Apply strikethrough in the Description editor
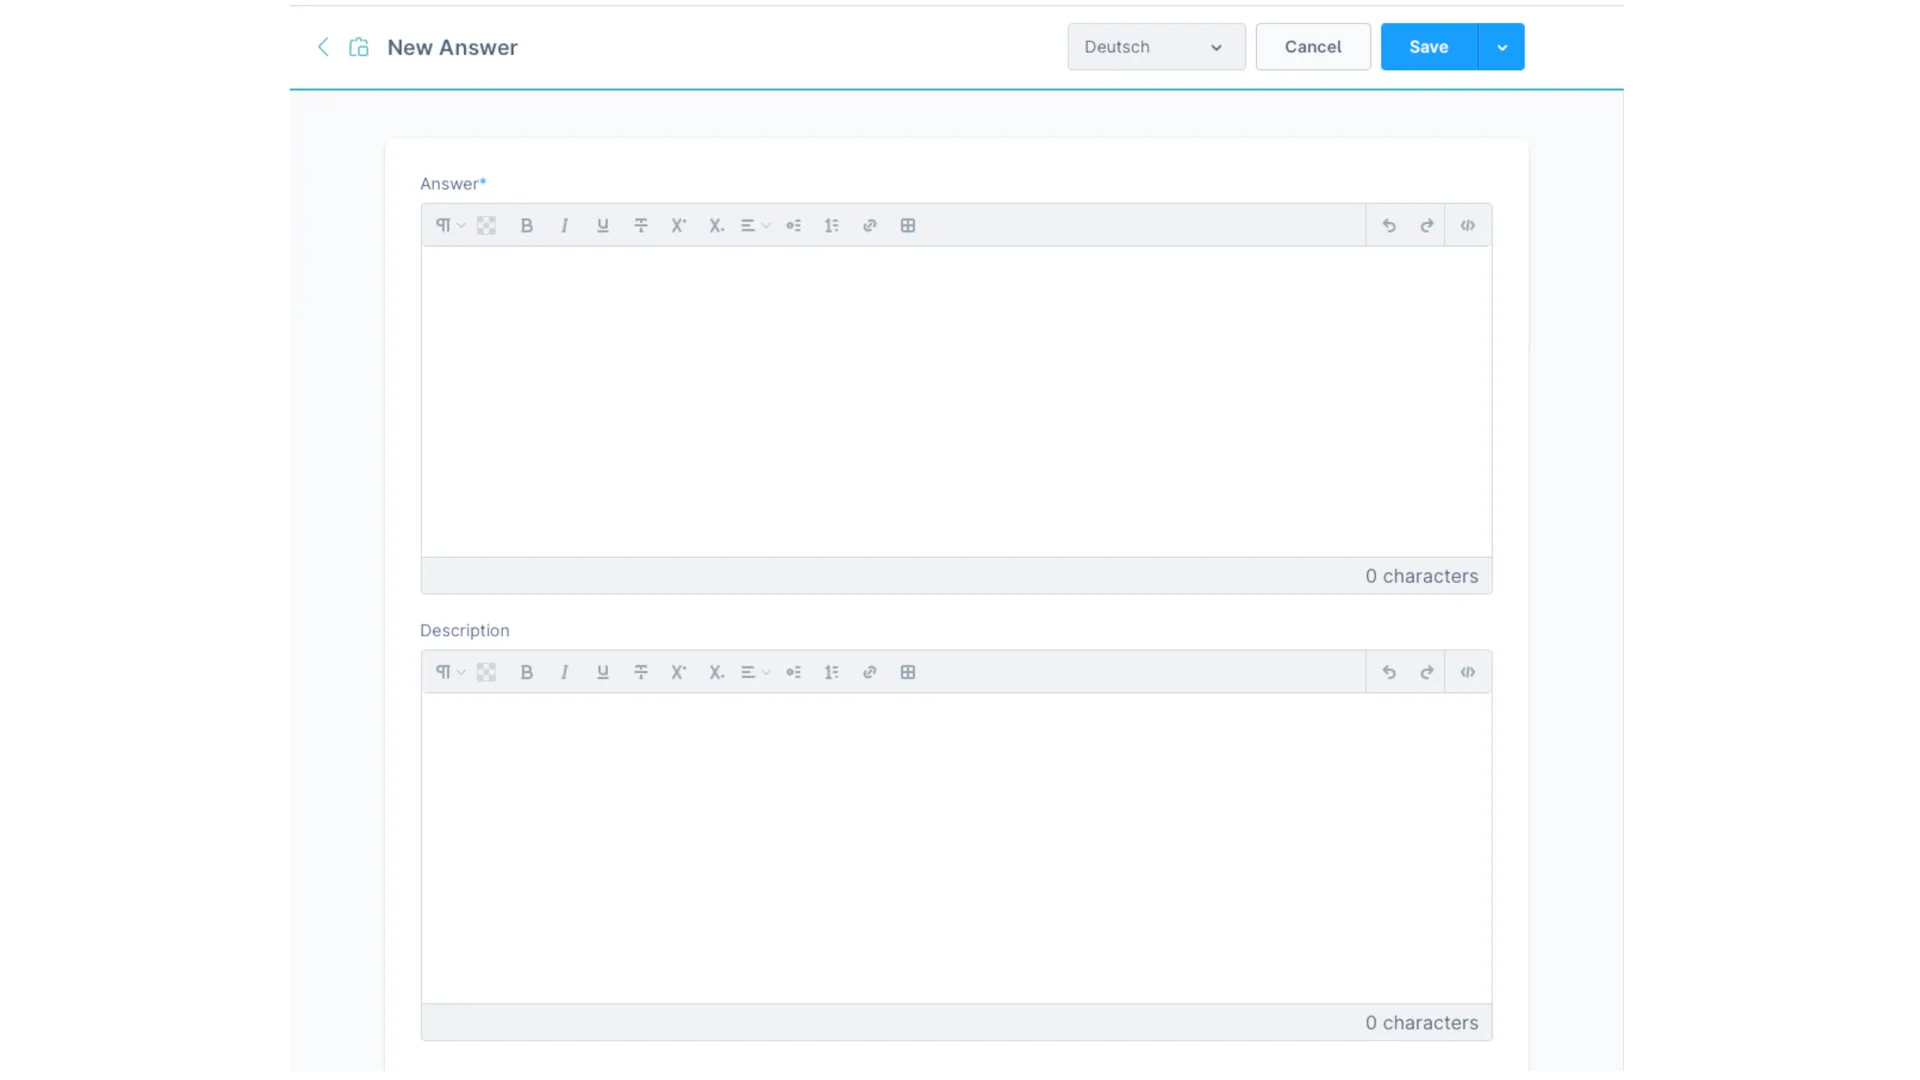 (641, 671)
